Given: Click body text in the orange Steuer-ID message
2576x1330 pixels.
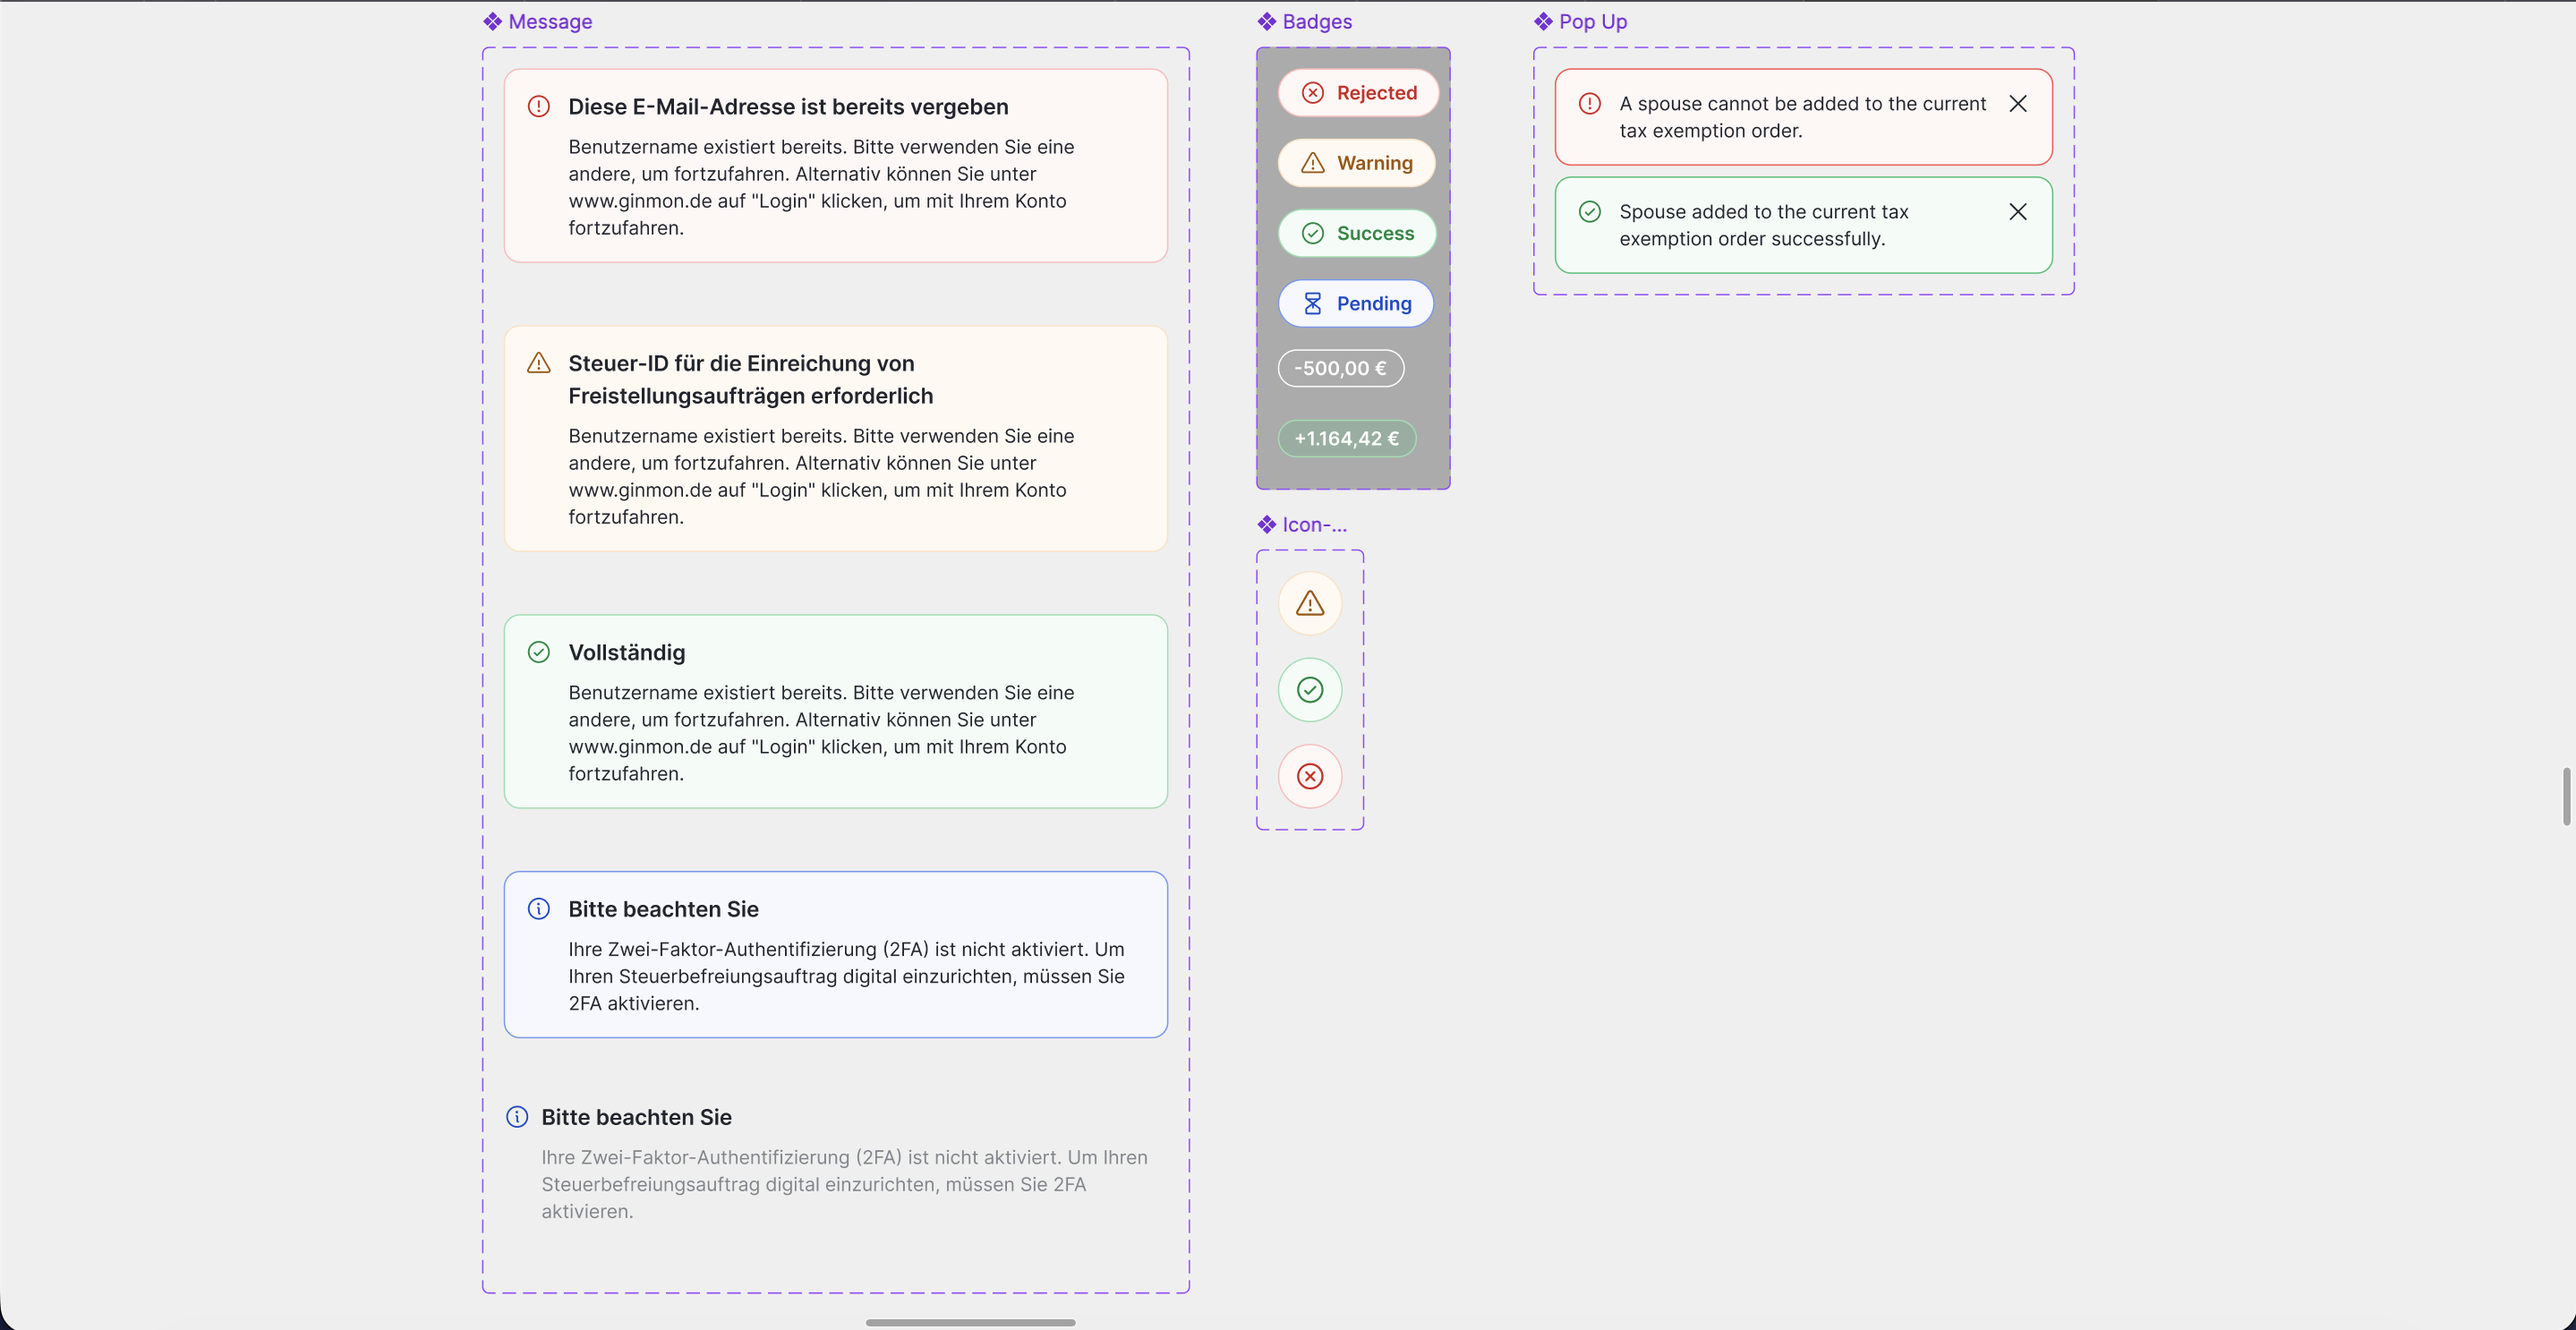Looking at the screenshot, I should [821, 476].
